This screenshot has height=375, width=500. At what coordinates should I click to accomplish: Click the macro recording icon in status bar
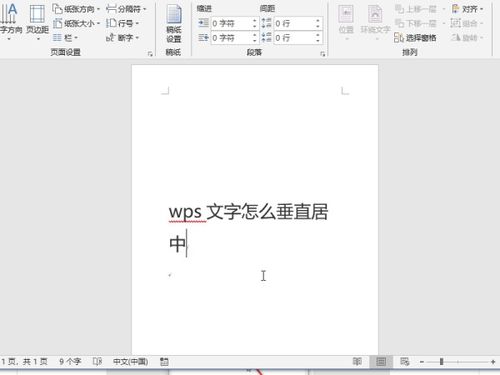[x=164, y=362]
